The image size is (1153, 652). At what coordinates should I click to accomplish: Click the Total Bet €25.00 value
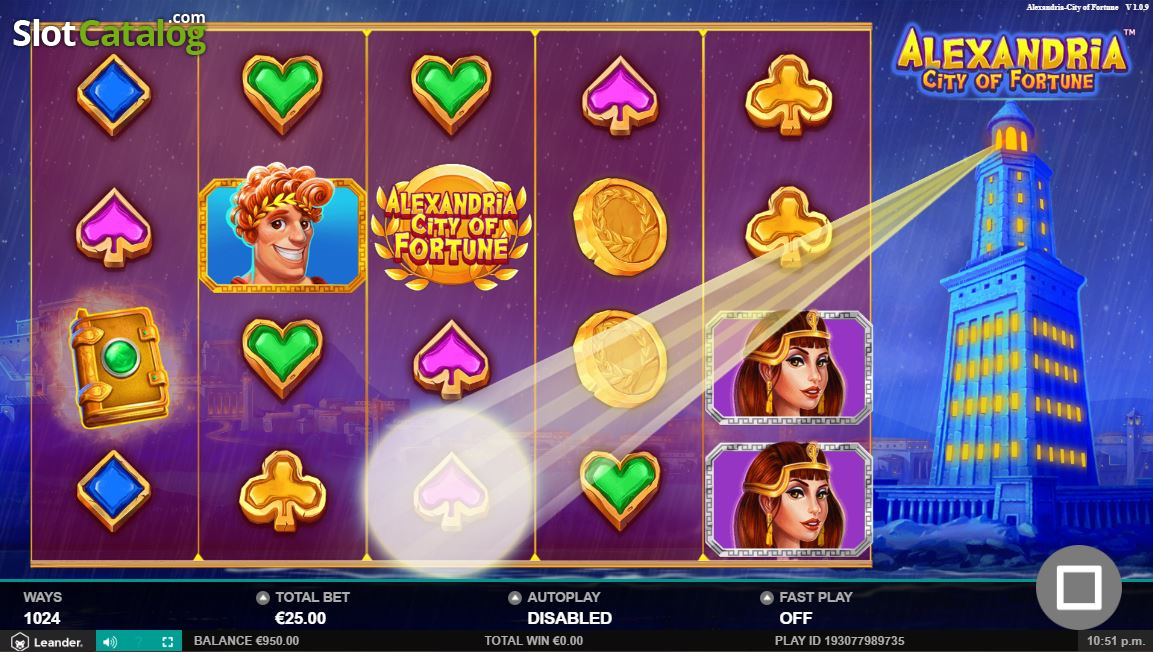click(x=300, y=618)
